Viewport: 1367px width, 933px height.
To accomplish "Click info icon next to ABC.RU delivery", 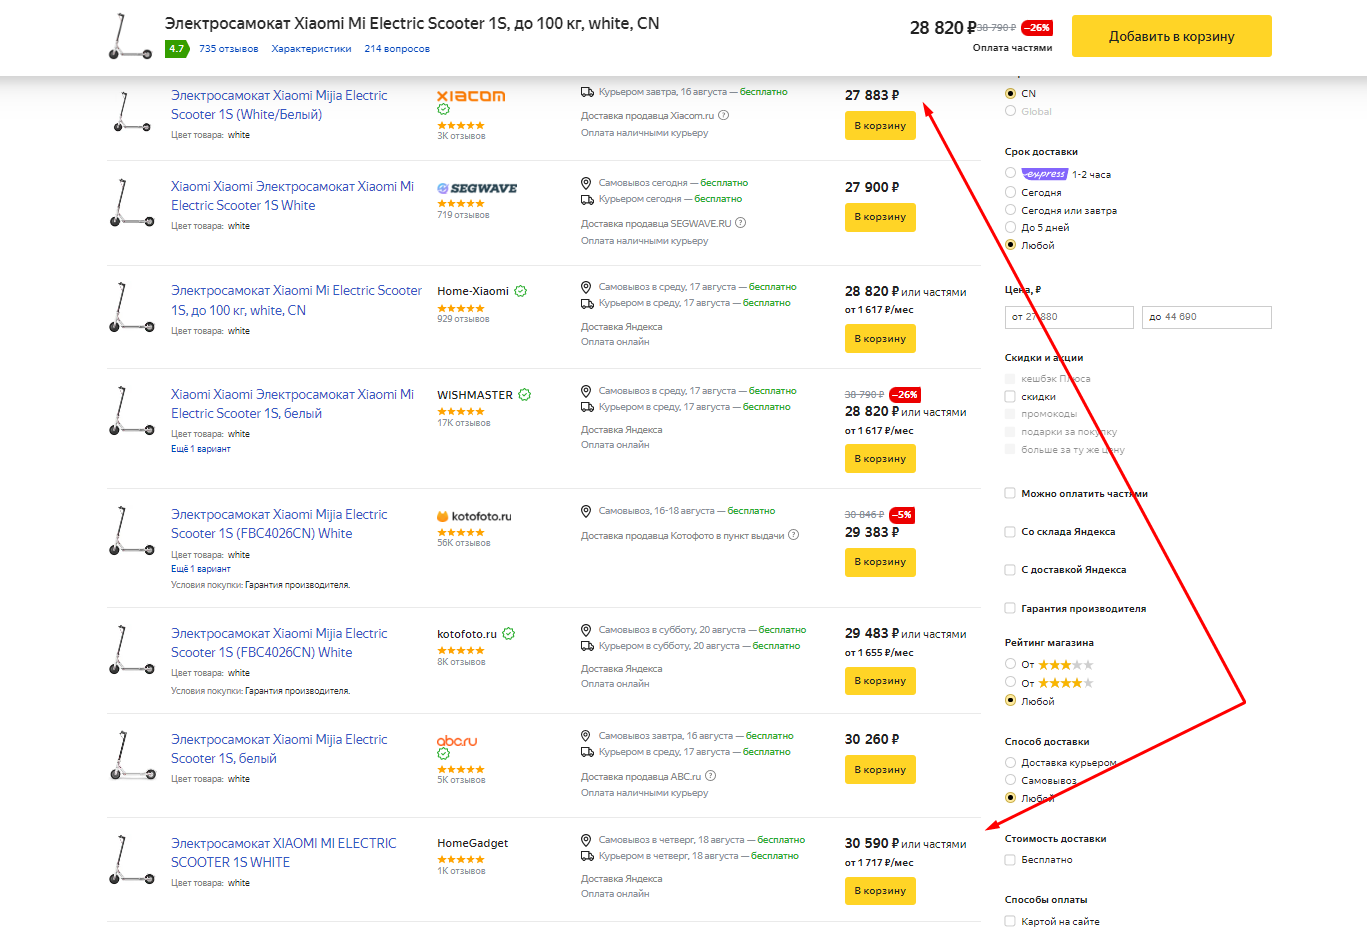I will pos(711,776).
